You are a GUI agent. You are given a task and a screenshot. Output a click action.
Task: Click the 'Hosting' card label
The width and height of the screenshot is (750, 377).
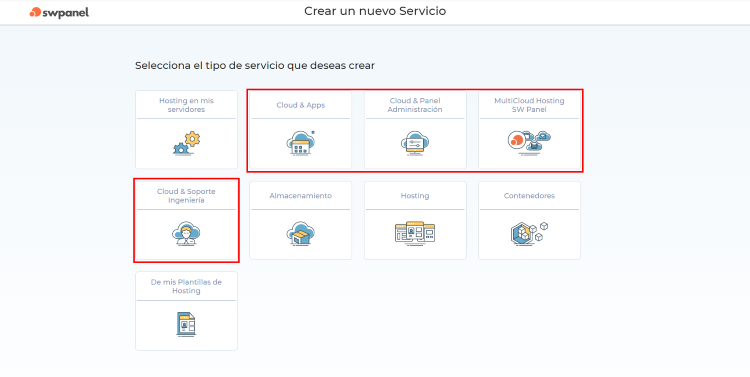tap(415, 196)
